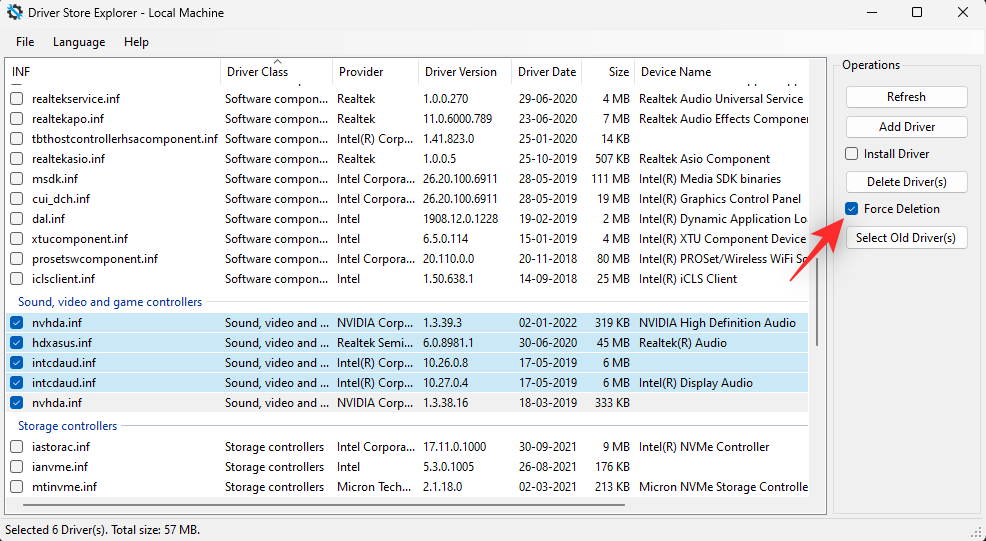Uncheck the hdxasus.inf driver checkbox
This screenshot has width=986, height=541.
(x=17, y=343)
